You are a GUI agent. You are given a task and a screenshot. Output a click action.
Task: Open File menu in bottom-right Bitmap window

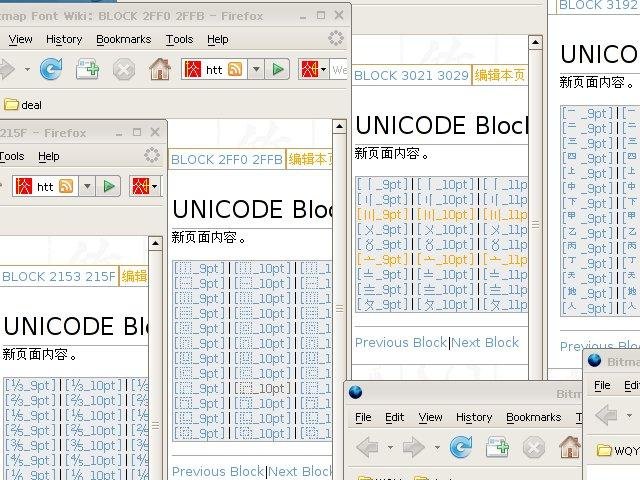coord(602,385)
